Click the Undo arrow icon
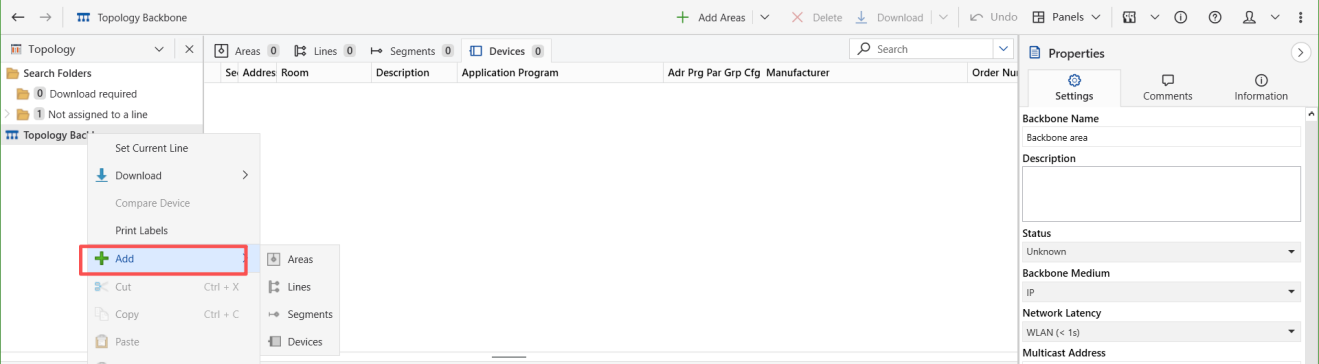Viewport: 1319px width, 364px height. [976, 17]
